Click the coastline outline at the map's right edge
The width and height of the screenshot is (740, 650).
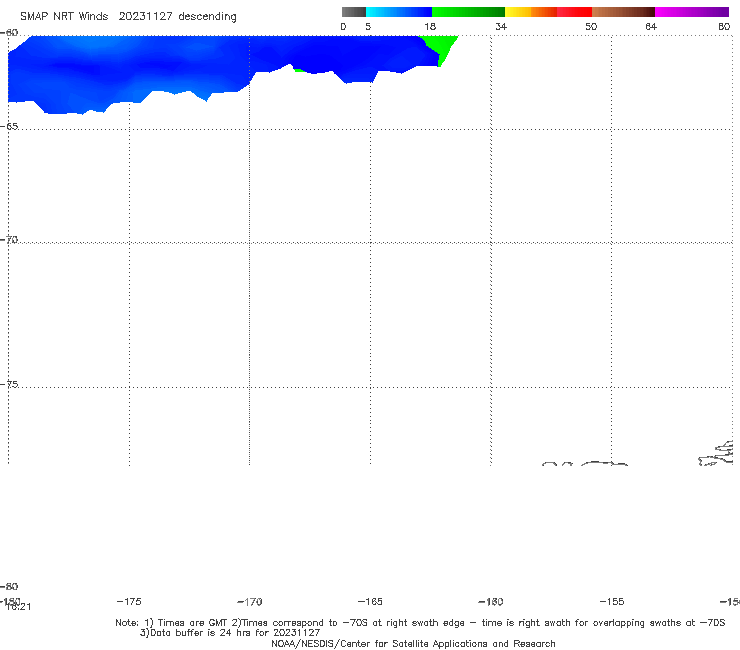716,454
